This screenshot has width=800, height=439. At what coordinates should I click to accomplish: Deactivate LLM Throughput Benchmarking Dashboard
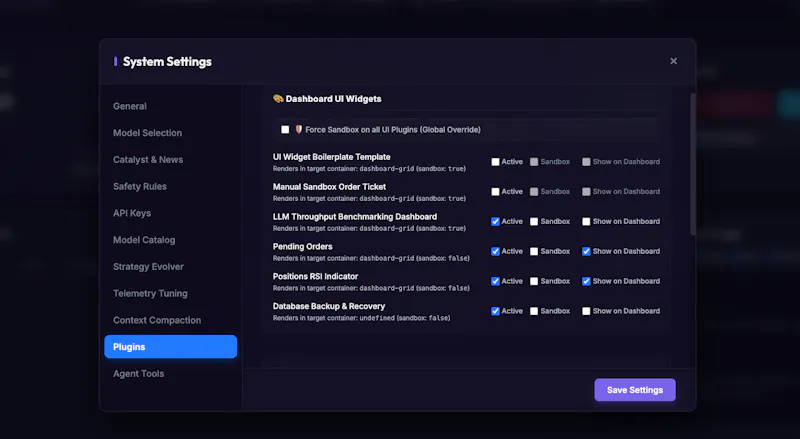pos(495,222)
